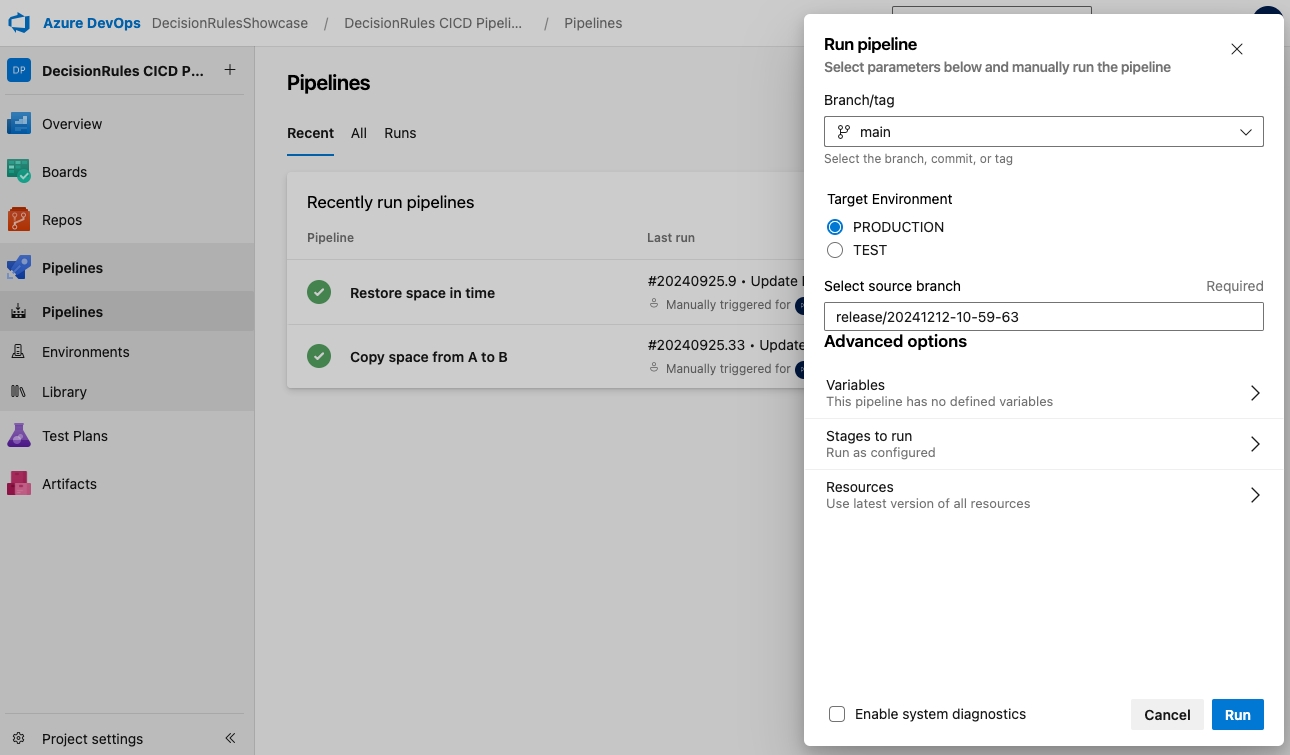Open the Boards sidebar icon
The height and width of the screenshot is (755, 1290).
19,172
